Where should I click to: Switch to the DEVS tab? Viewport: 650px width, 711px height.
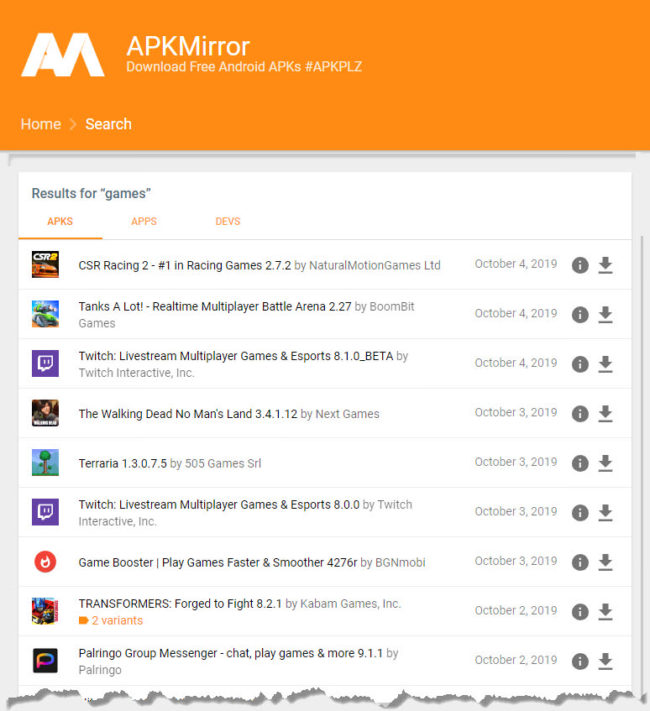point(228,221)
